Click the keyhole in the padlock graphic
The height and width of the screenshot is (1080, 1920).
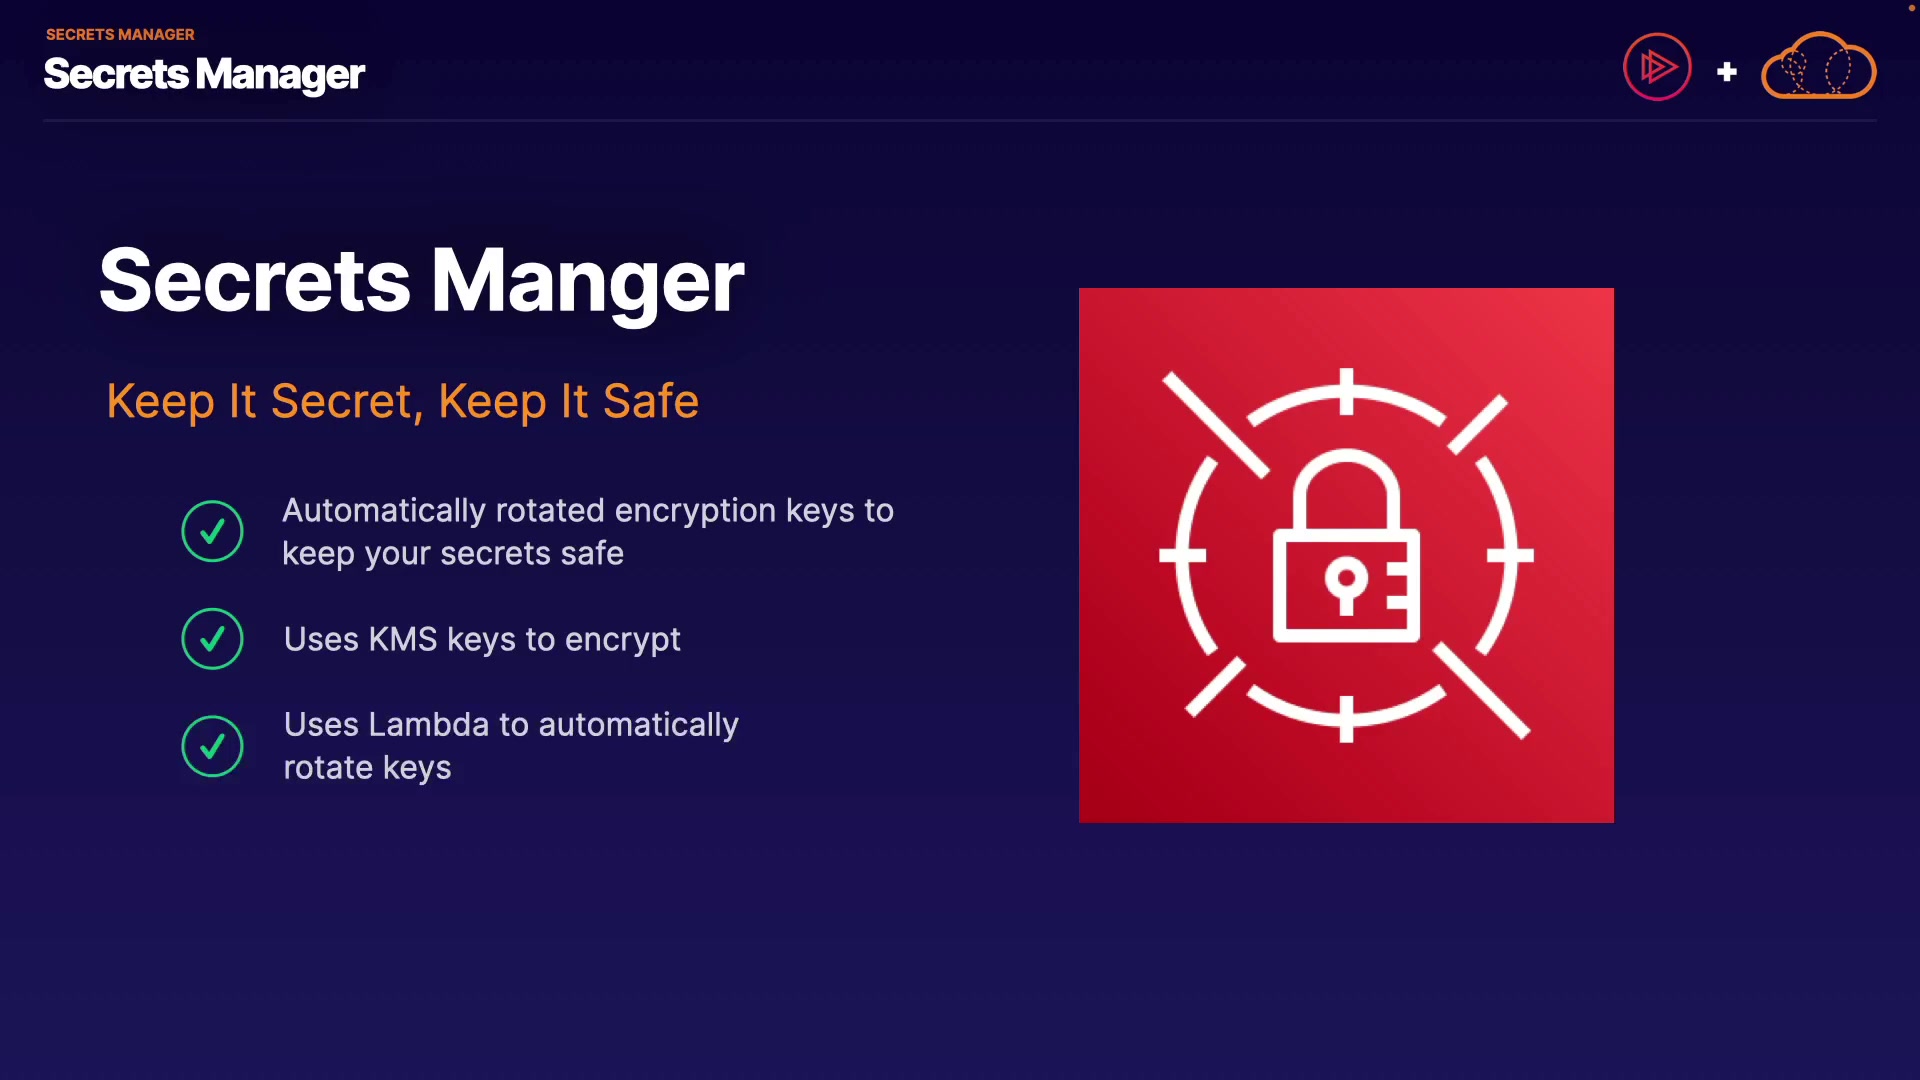[x=1346, y=584]
